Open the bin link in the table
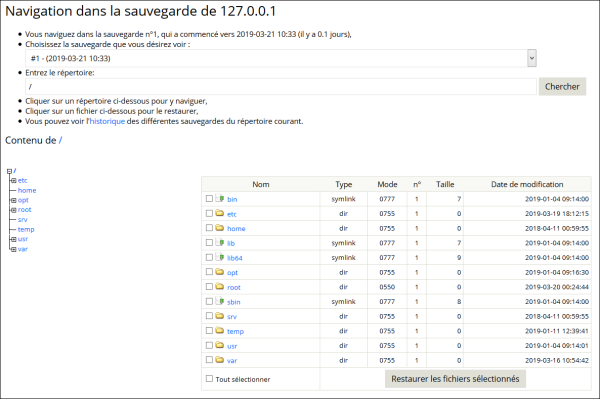 tap(232, 199)
